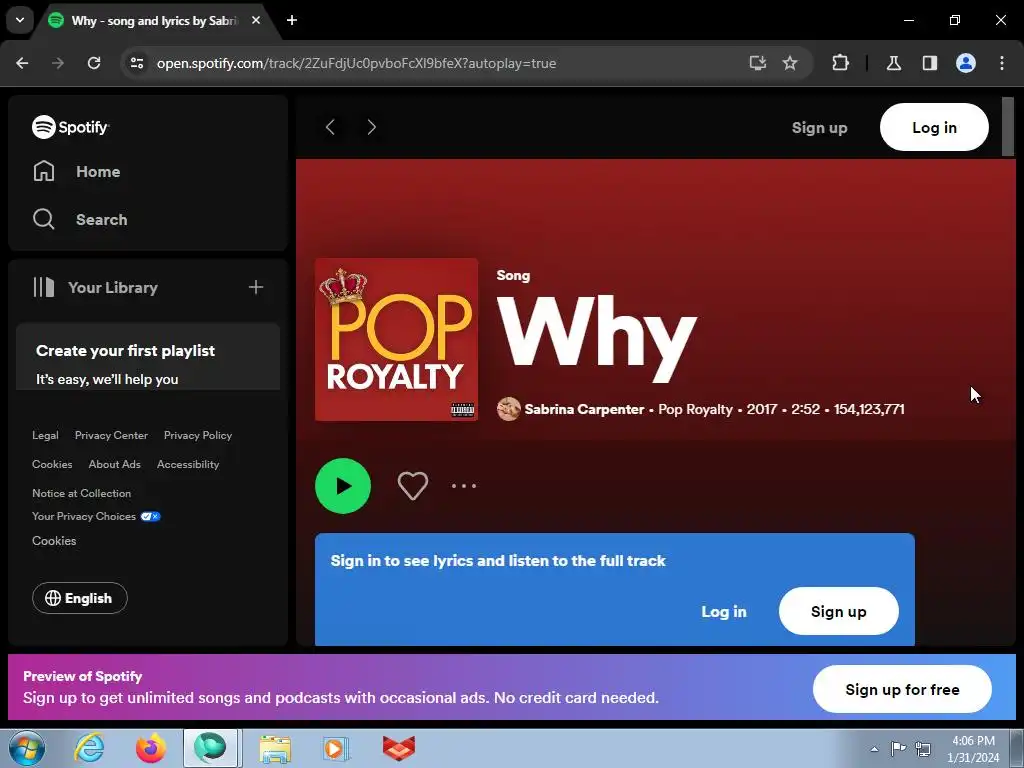Viewport: 1024px width, 768px height.
Task: Open the Home page from the sidebar
Action: pos(76,172)
